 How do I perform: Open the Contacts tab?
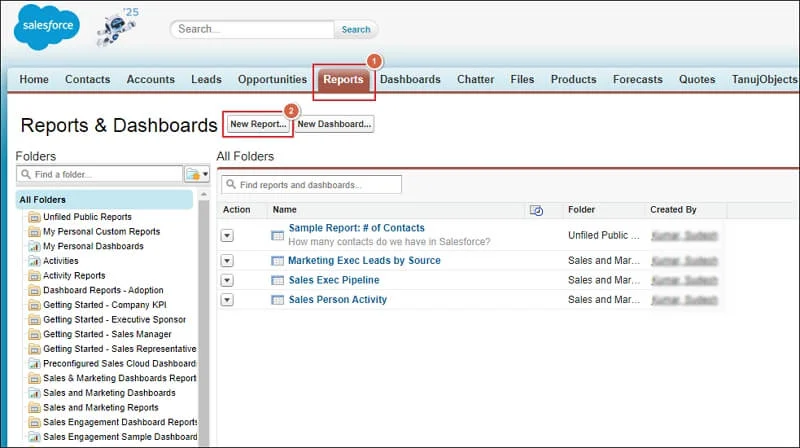click(87, 80)
